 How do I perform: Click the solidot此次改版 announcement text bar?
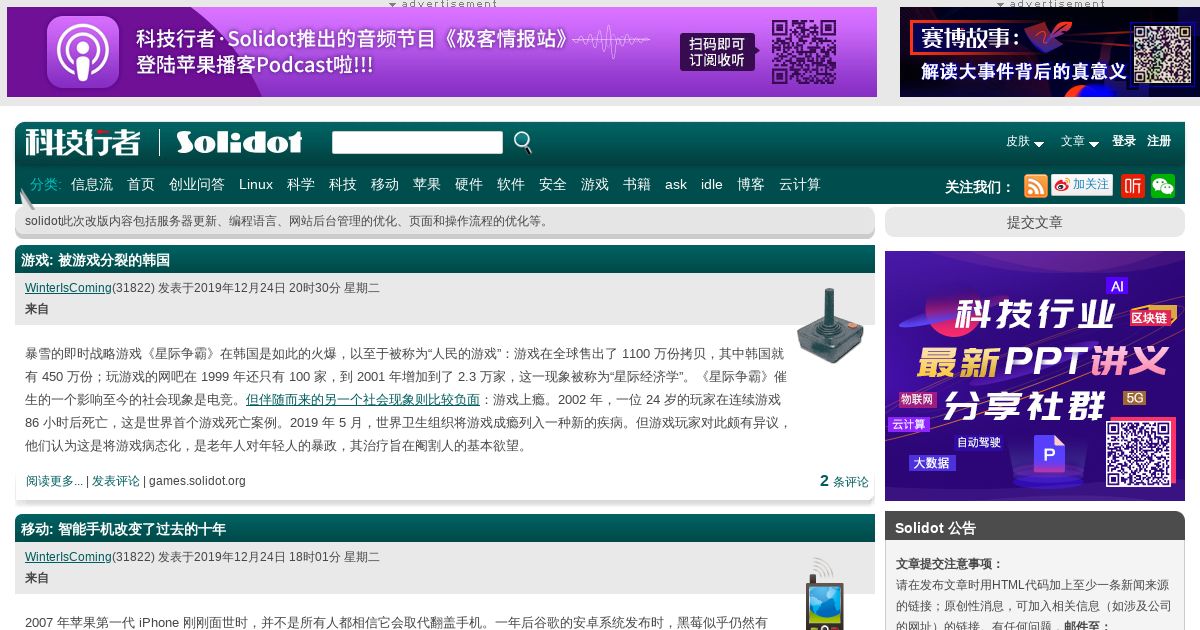(x=445, y=221)
